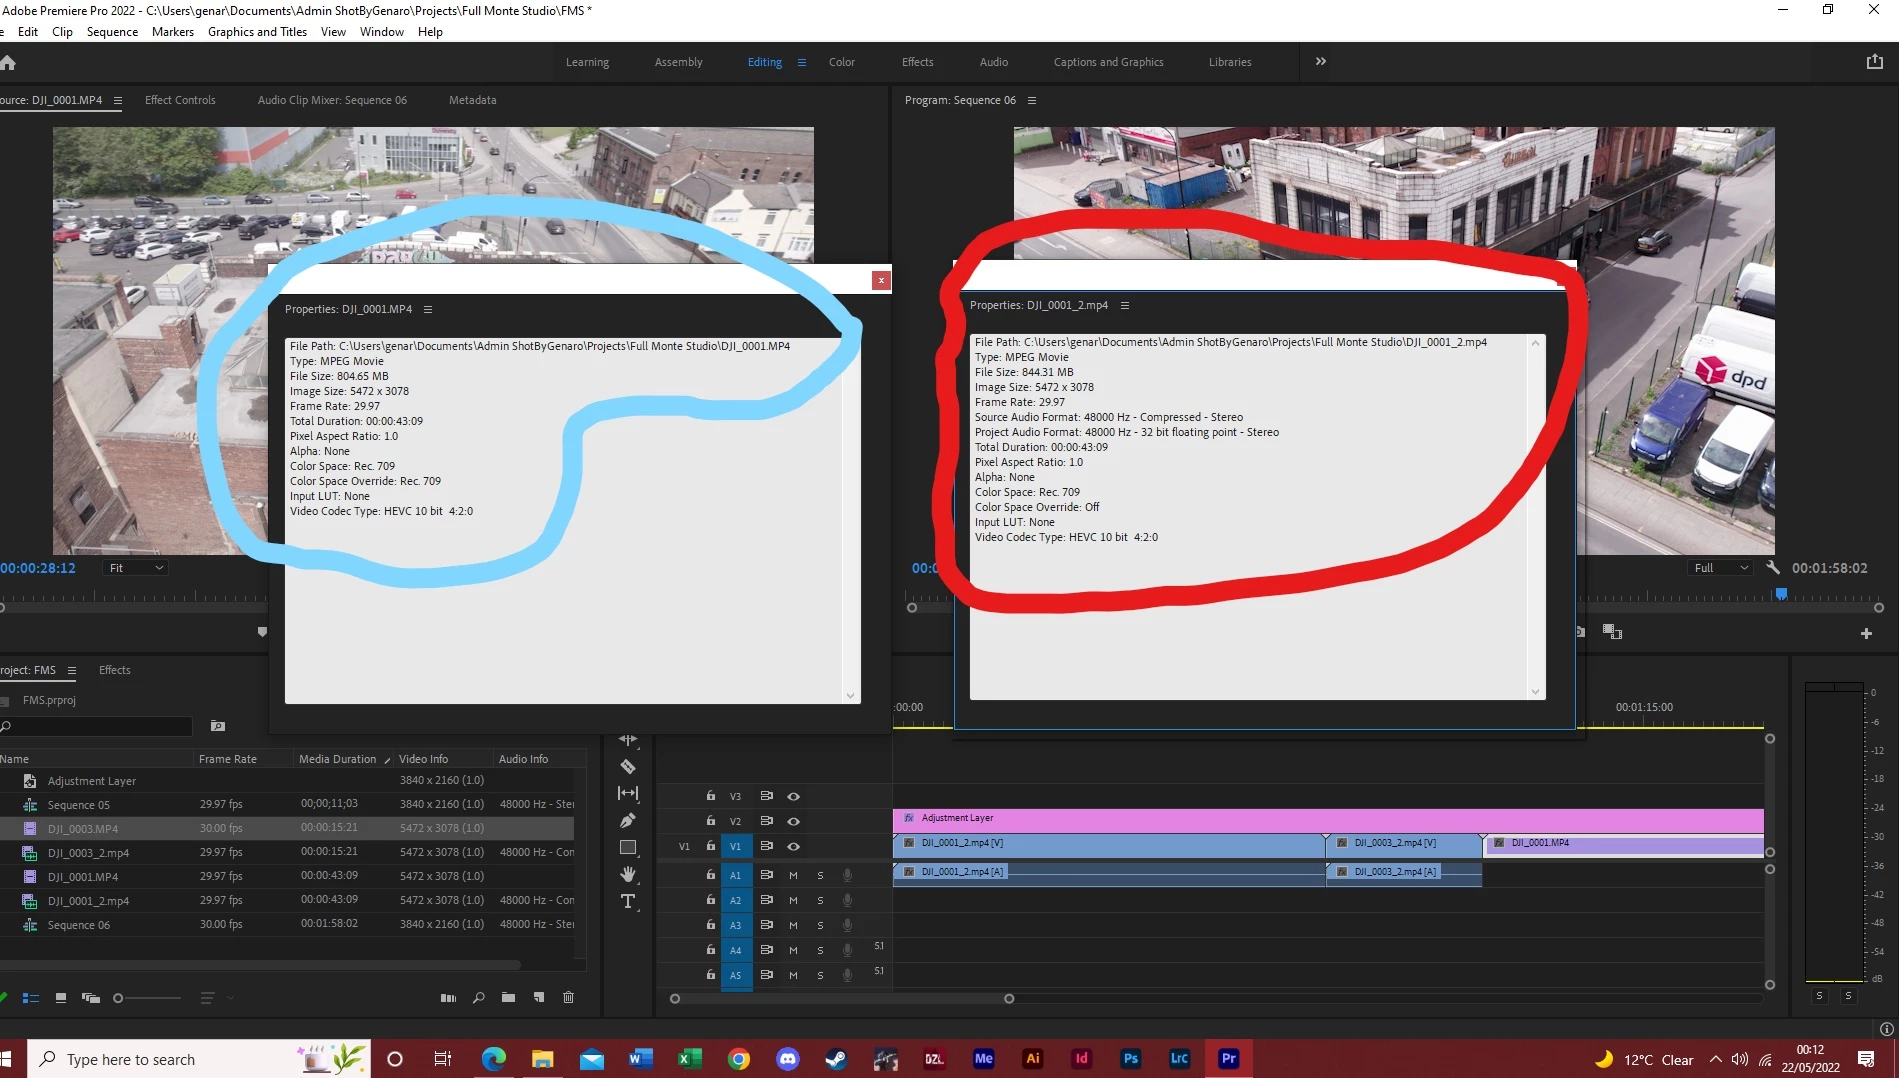Open Source DJI_0001.MP4 panel menu
The image size is (1899, 1078).
[x=118, y=100]
